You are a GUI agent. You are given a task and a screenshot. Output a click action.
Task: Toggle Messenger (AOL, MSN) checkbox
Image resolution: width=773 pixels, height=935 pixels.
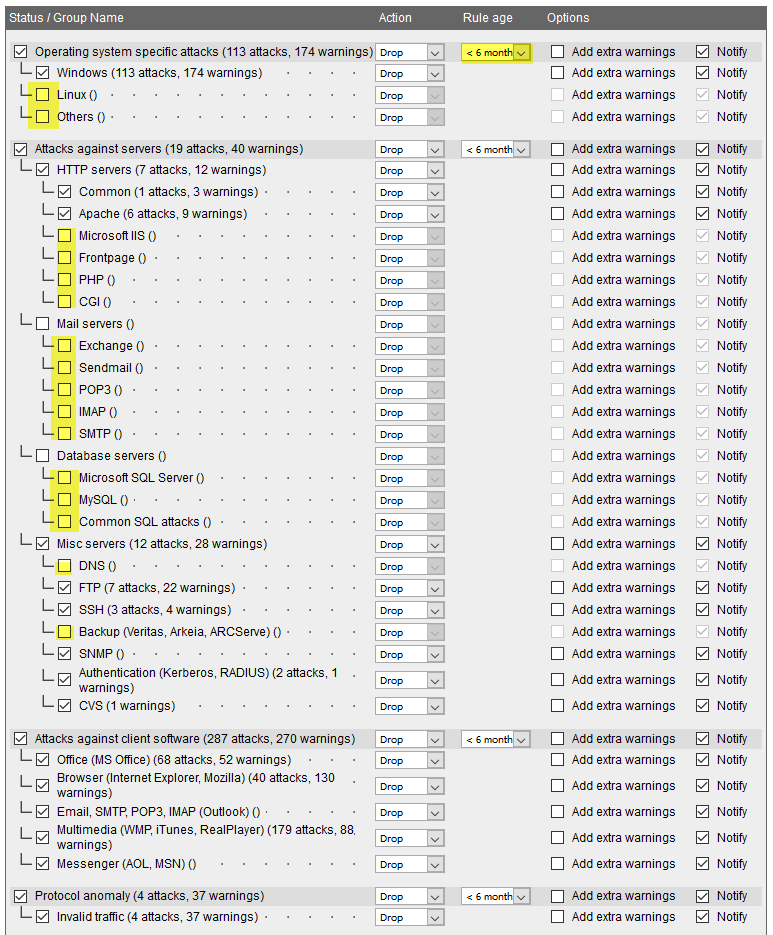pyautogui.click(x=42, y=863)
